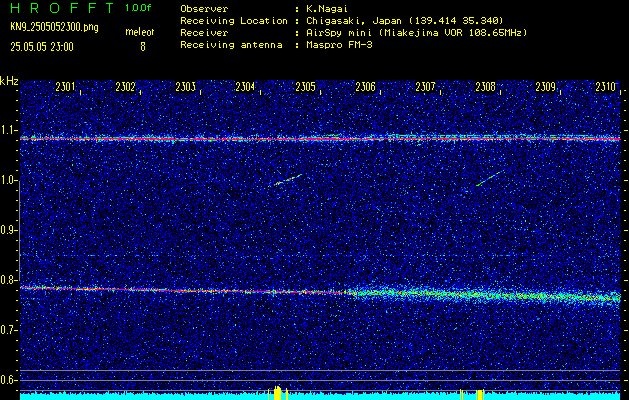Click the 0.7 kHz axis label
The width and height of the screenshot is (629, 400).
tap(8, 330)
